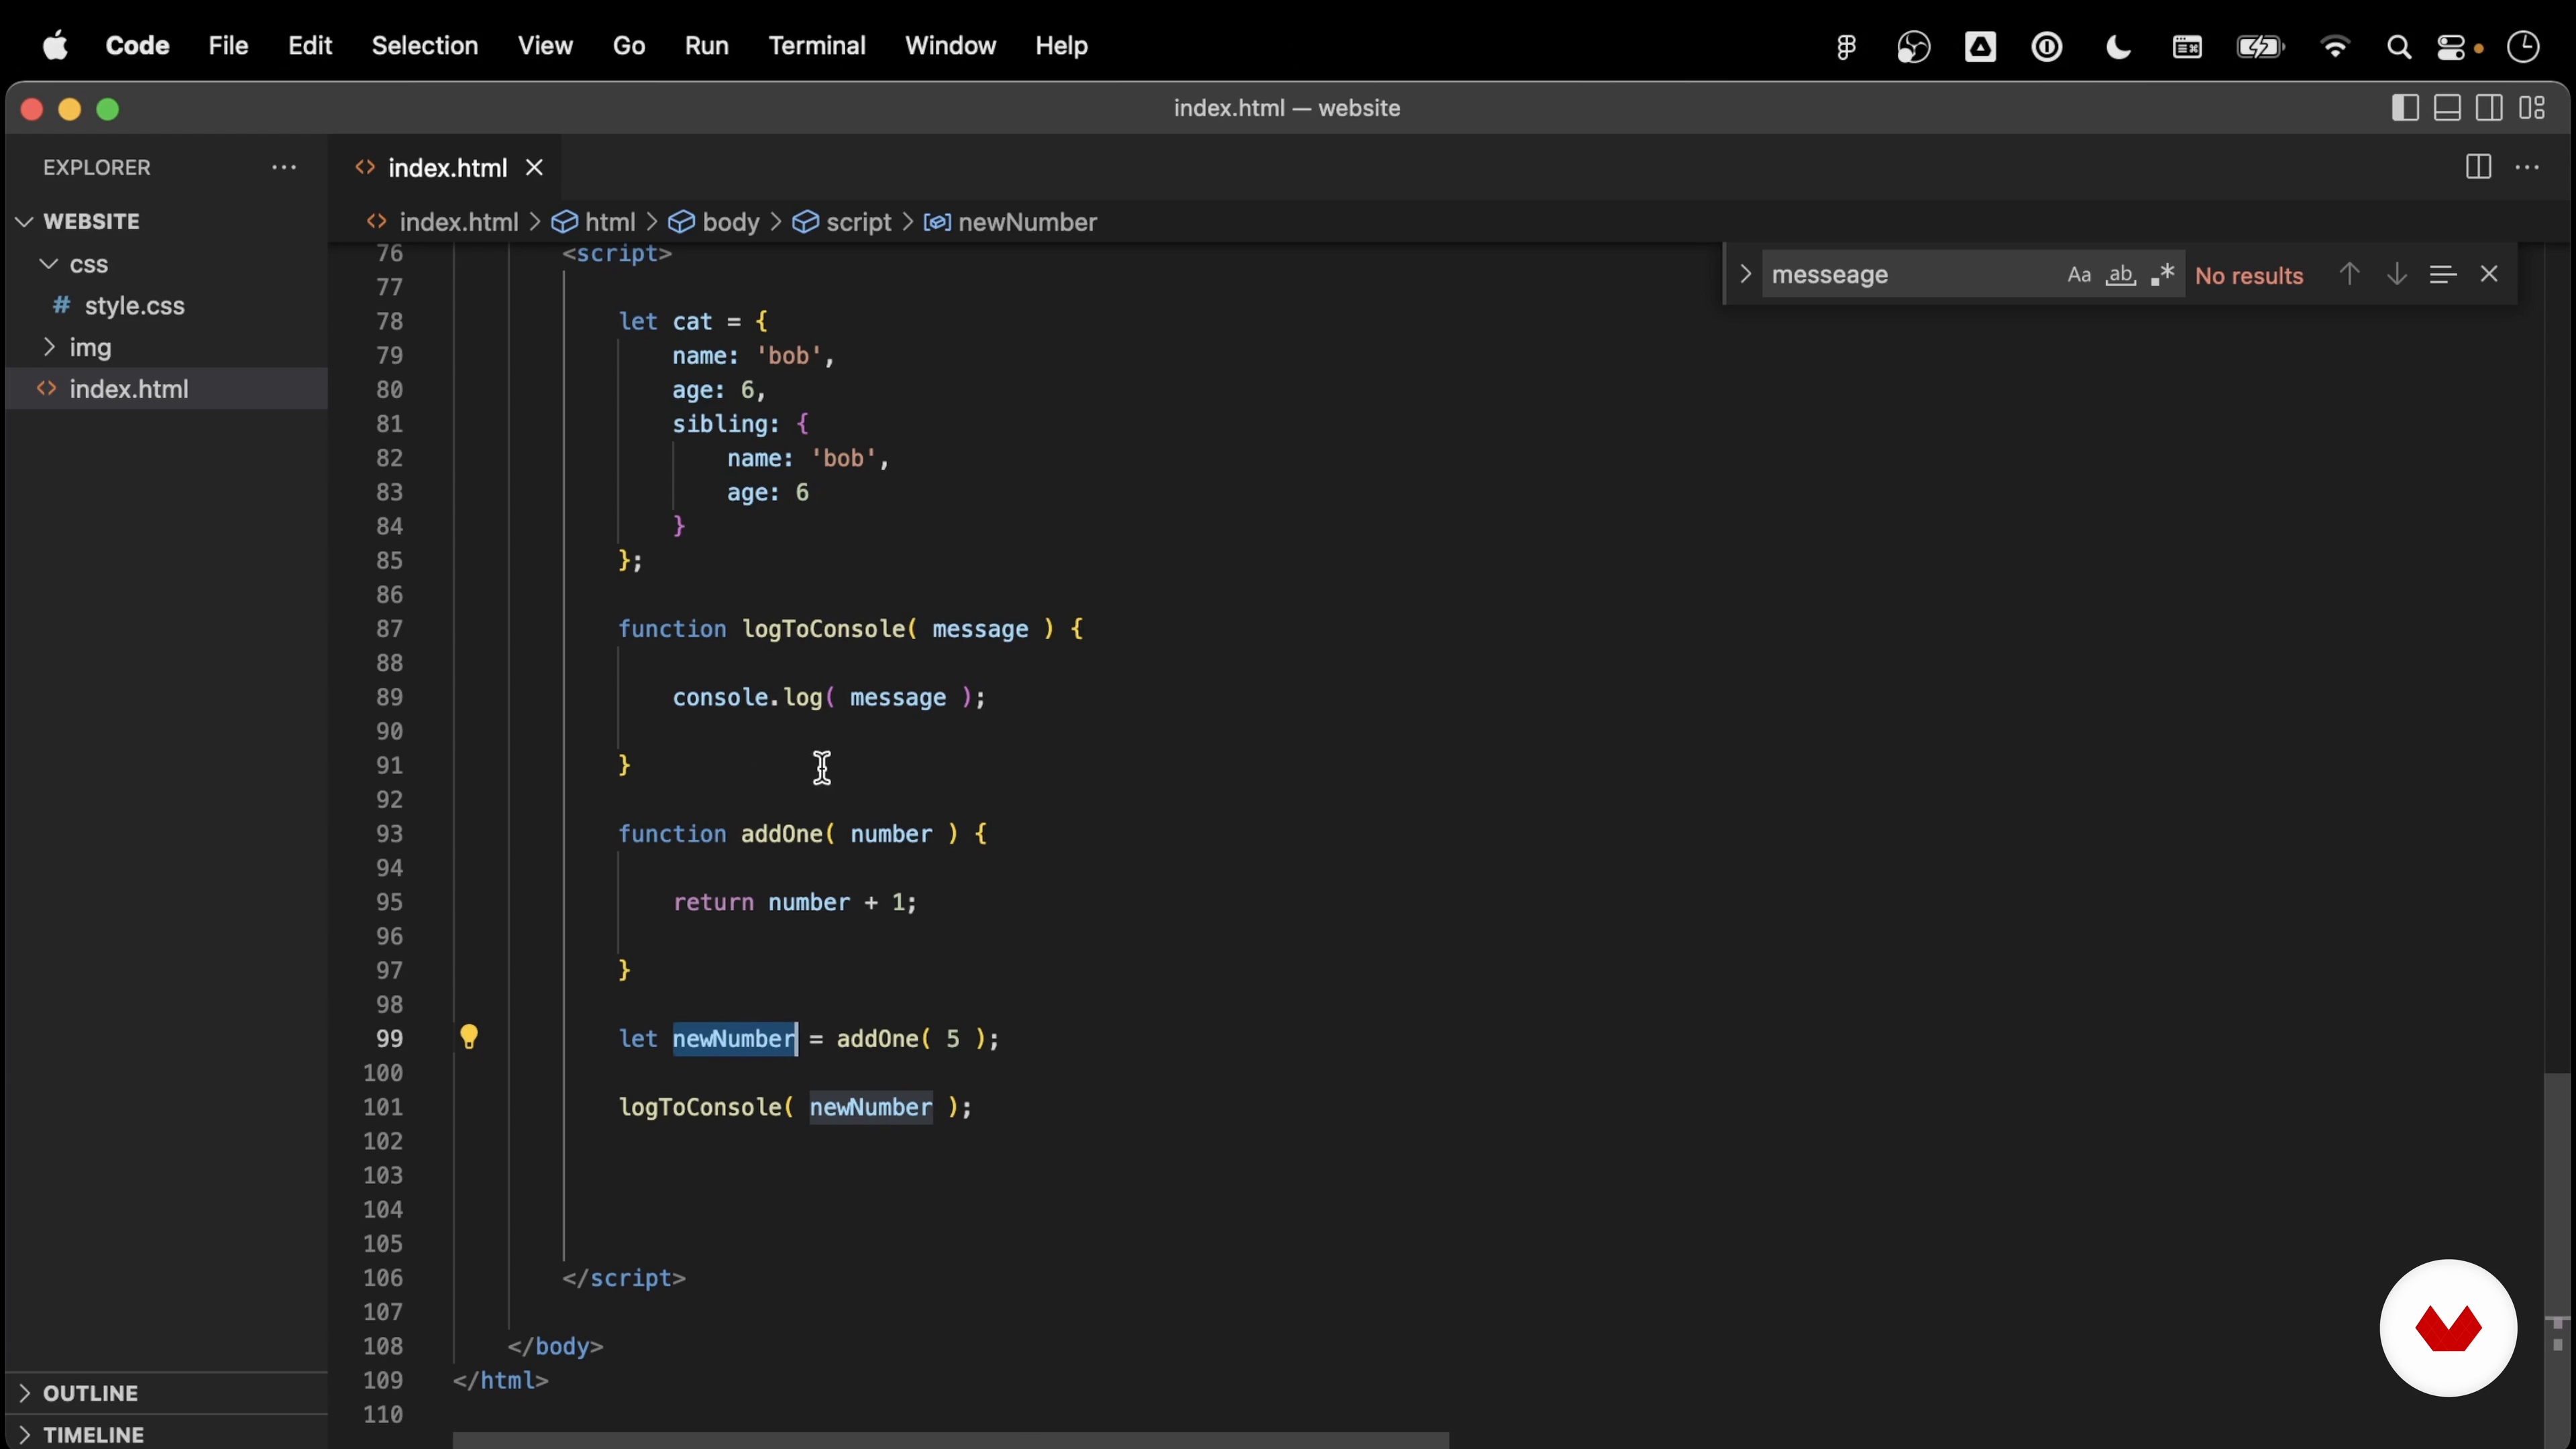
Task: Open the Window menu
Action: [950, 46]
